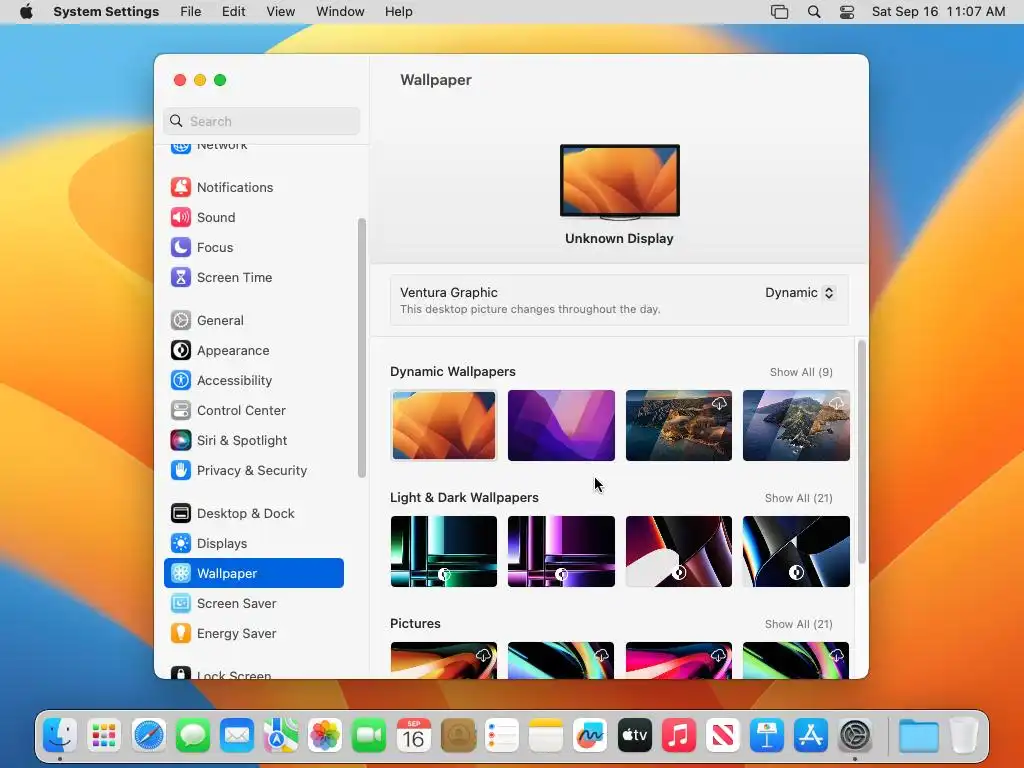The image size is (1024, 768).
Task: Show all 9 Dynamic Wallpapers
Action: (801, 372)
